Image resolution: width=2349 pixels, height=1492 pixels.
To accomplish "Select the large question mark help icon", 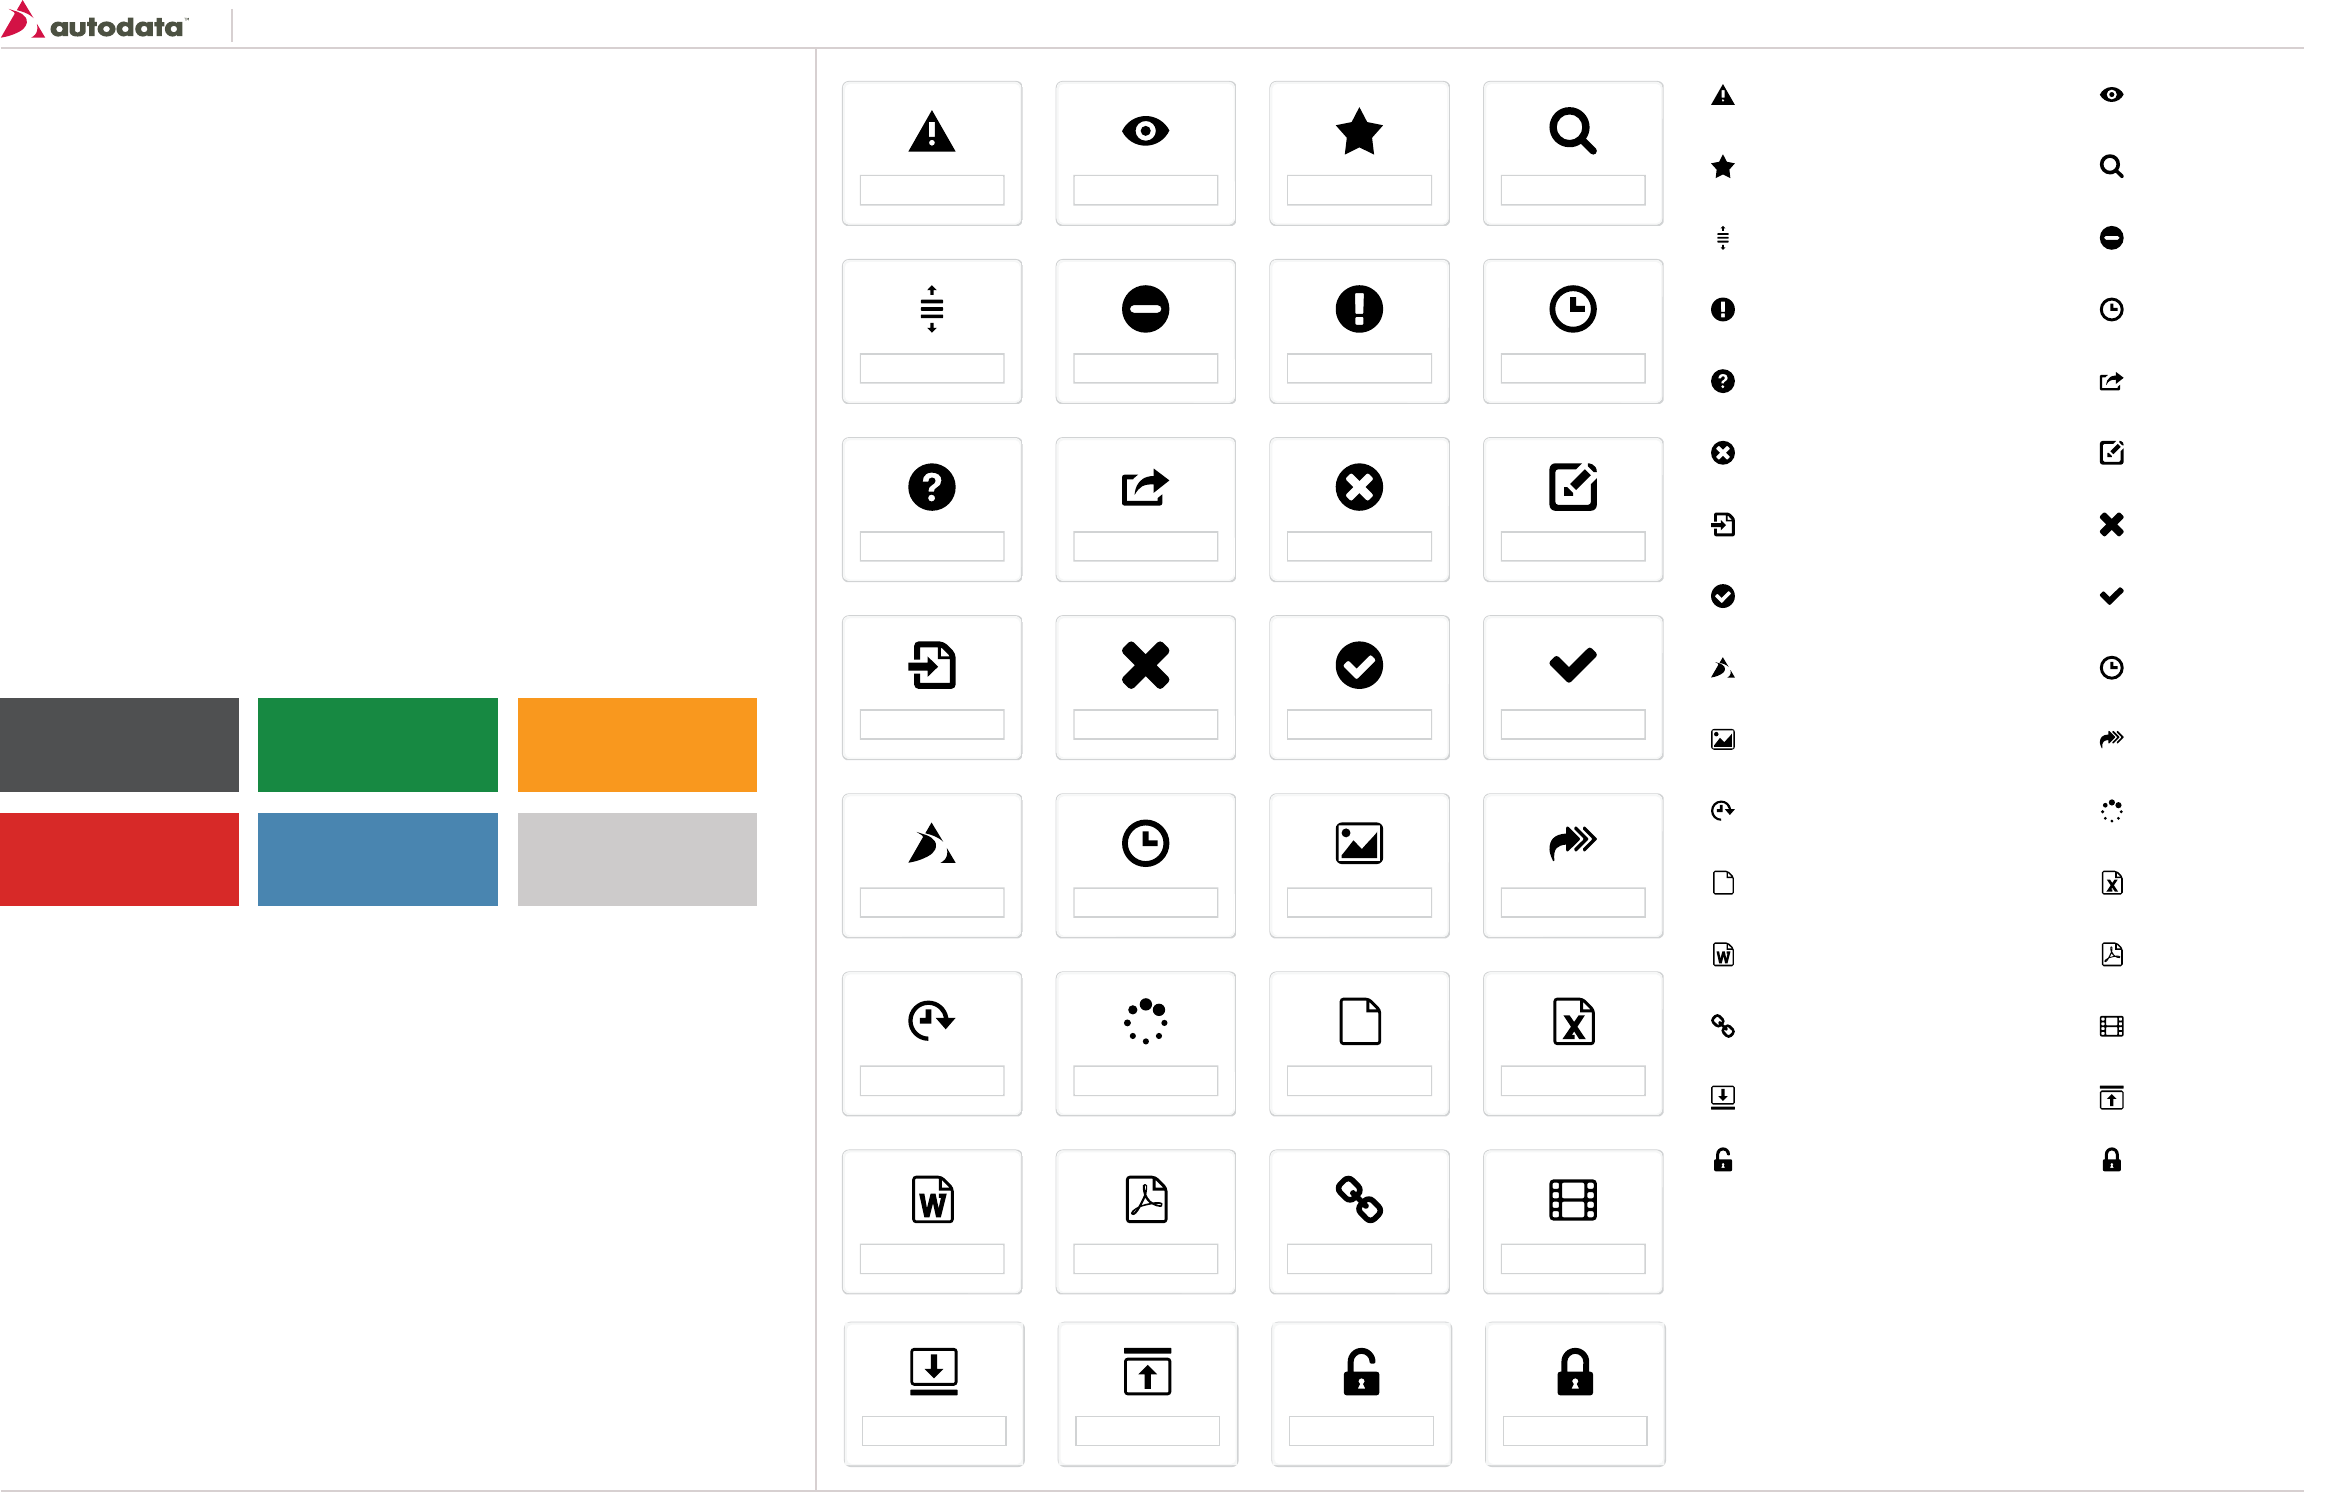I will pyautogui.click(x=931, y=487).
